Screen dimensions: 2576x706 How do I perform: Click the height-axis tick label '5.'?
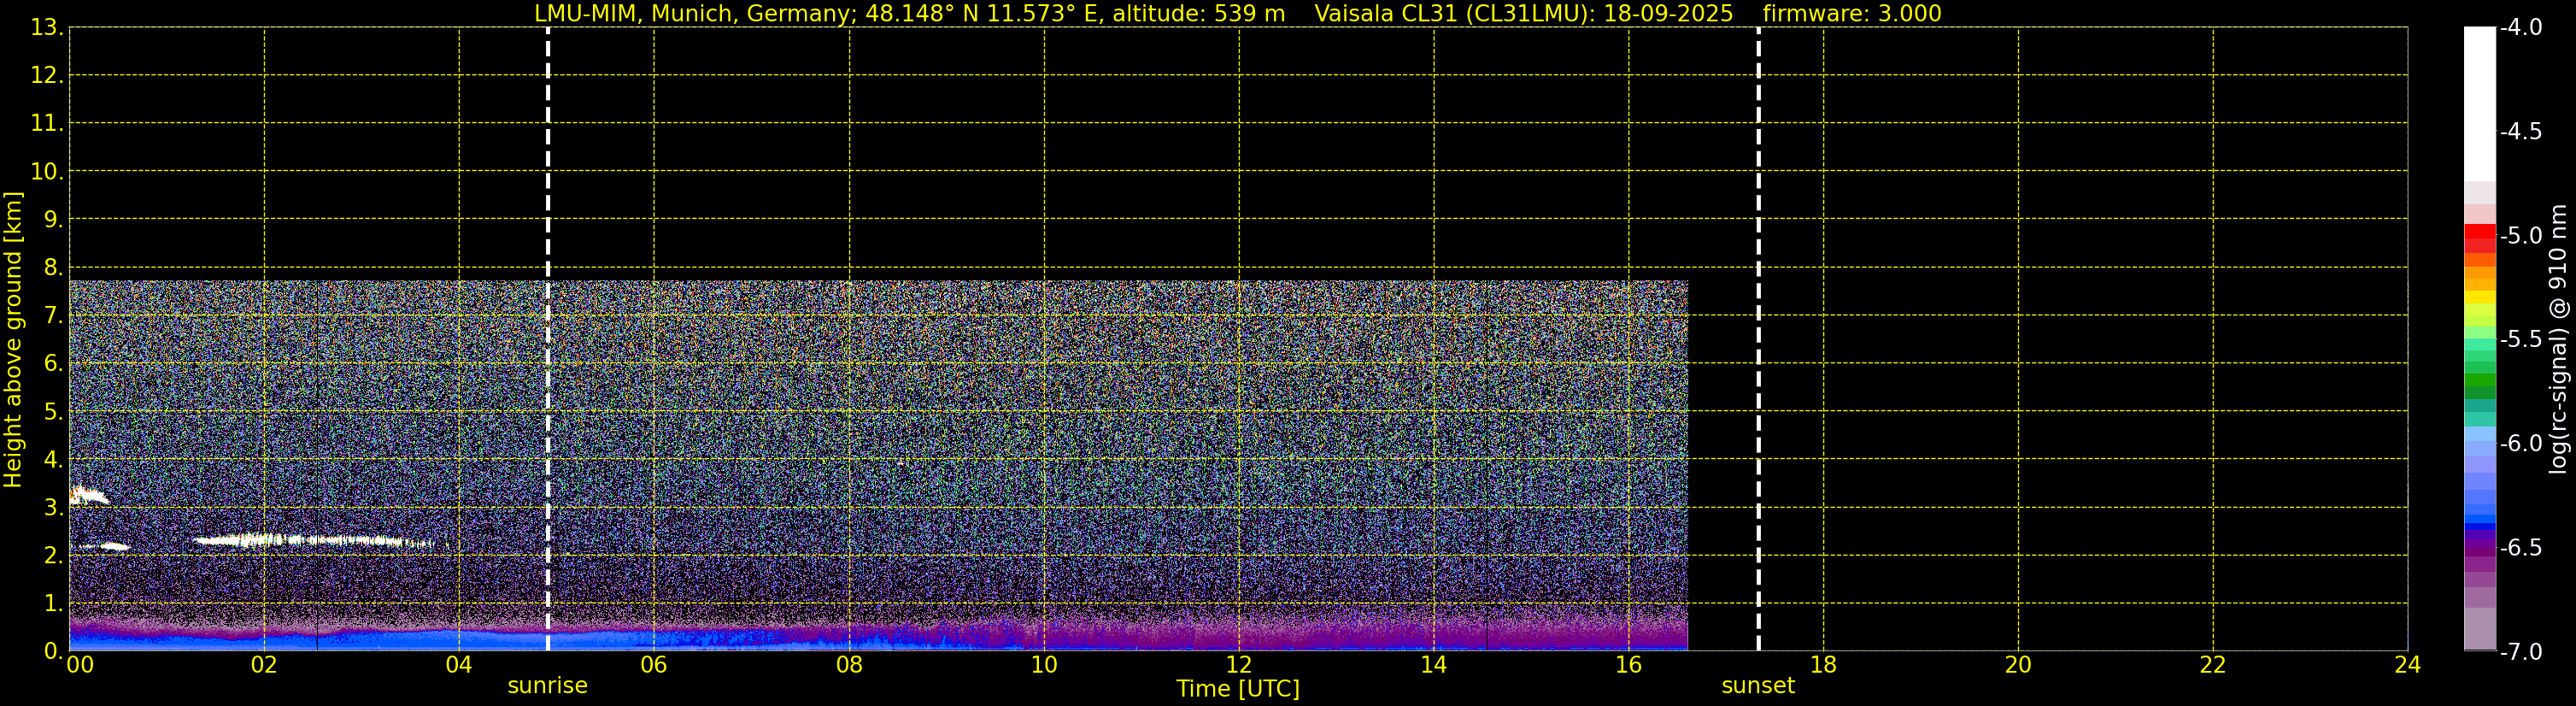coord(53,412)
